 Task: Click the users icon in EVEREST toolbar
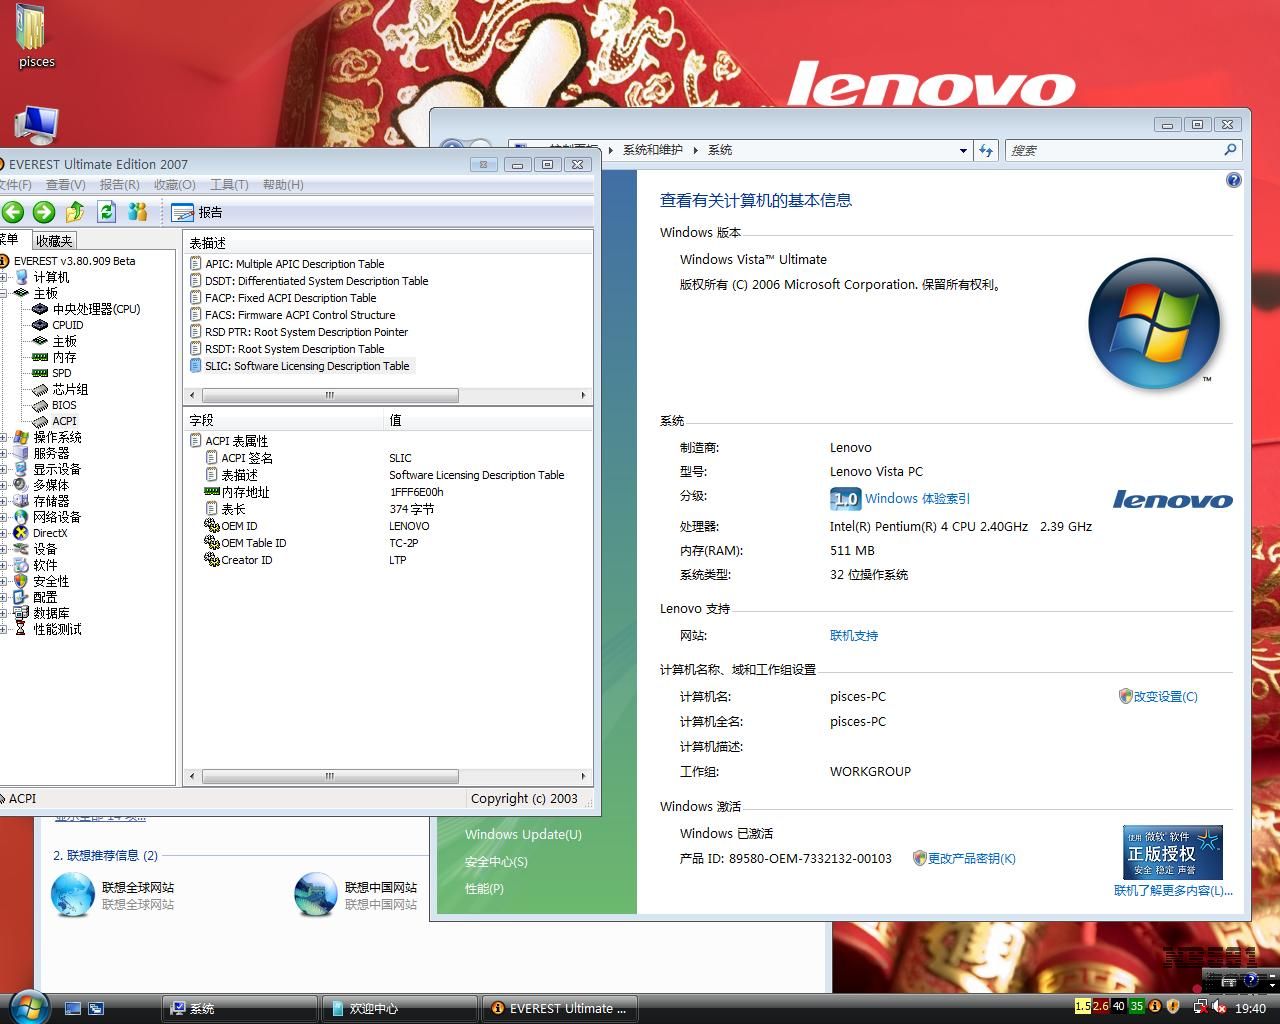click(x=138, y=211)
